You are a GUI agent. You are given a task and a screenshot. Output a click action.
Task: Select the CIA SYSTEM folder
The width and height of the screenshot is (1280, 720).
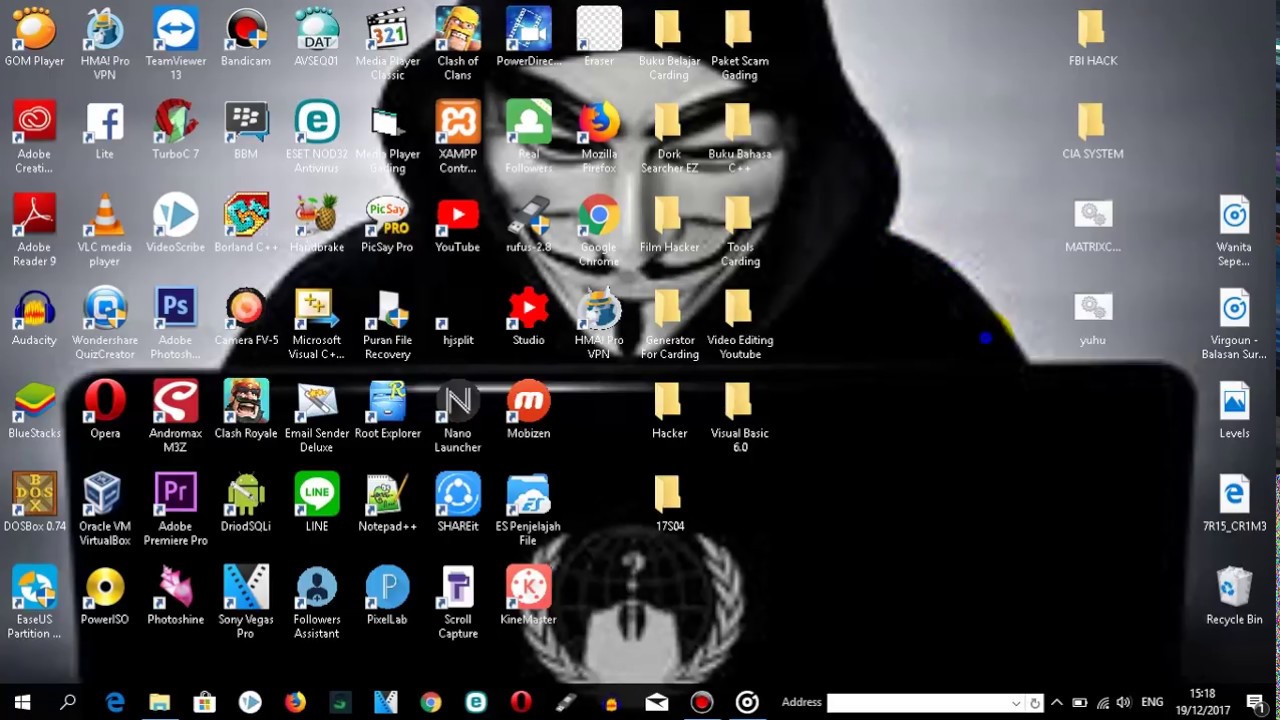(x=1092, y=130)
